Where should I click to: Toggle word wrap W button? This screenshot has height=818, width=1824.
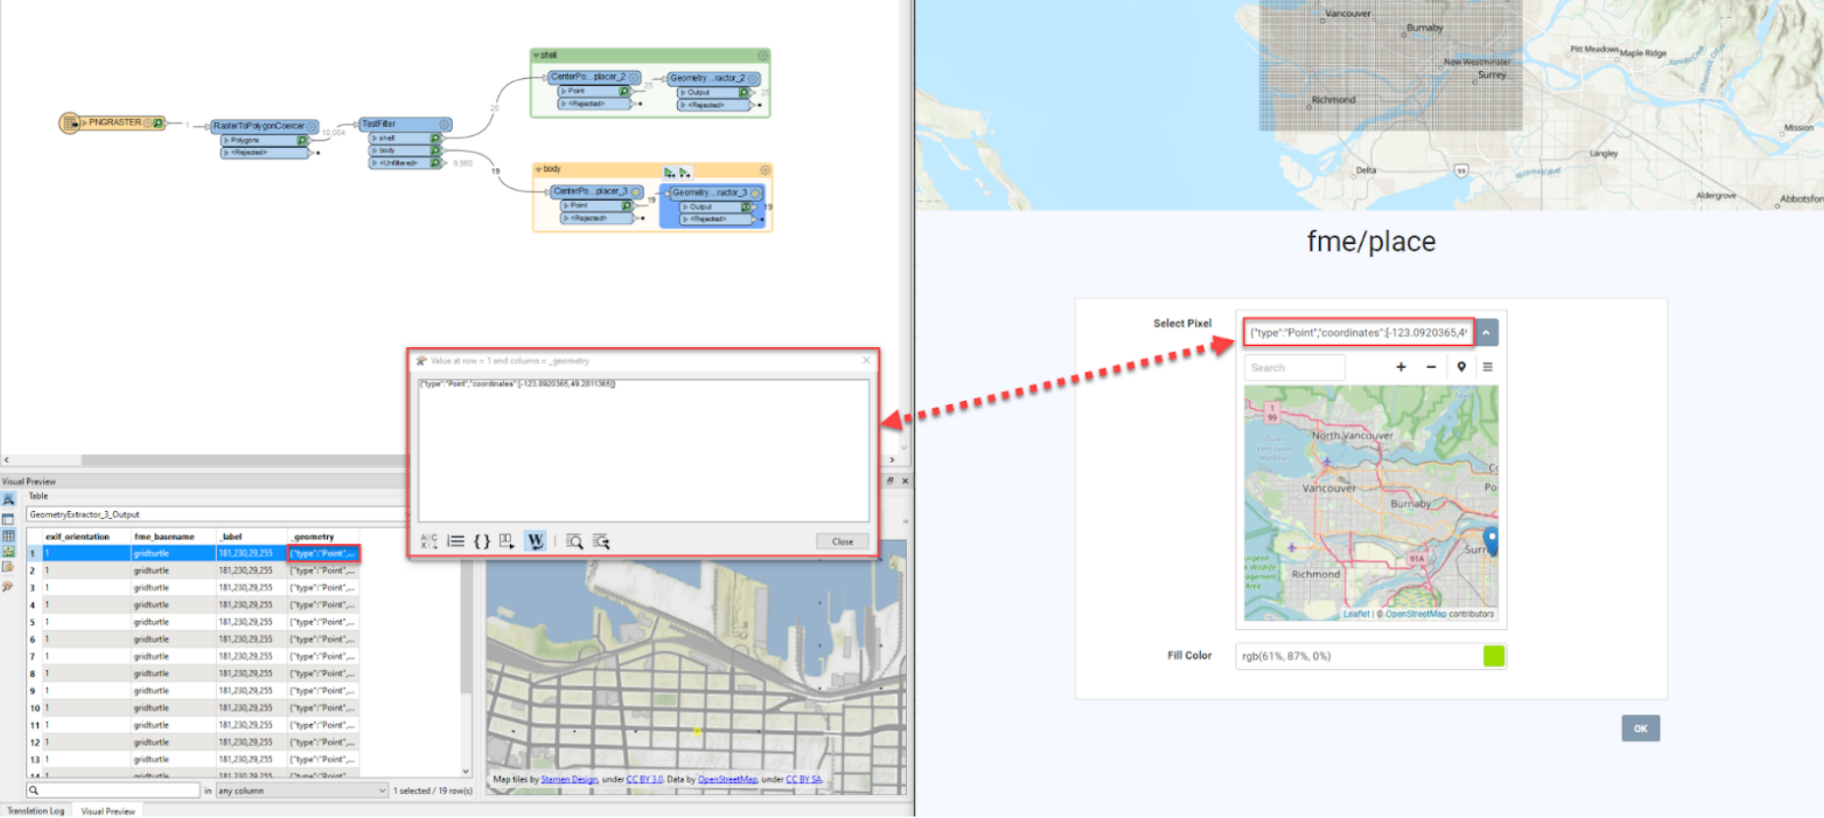click(535, 541)
